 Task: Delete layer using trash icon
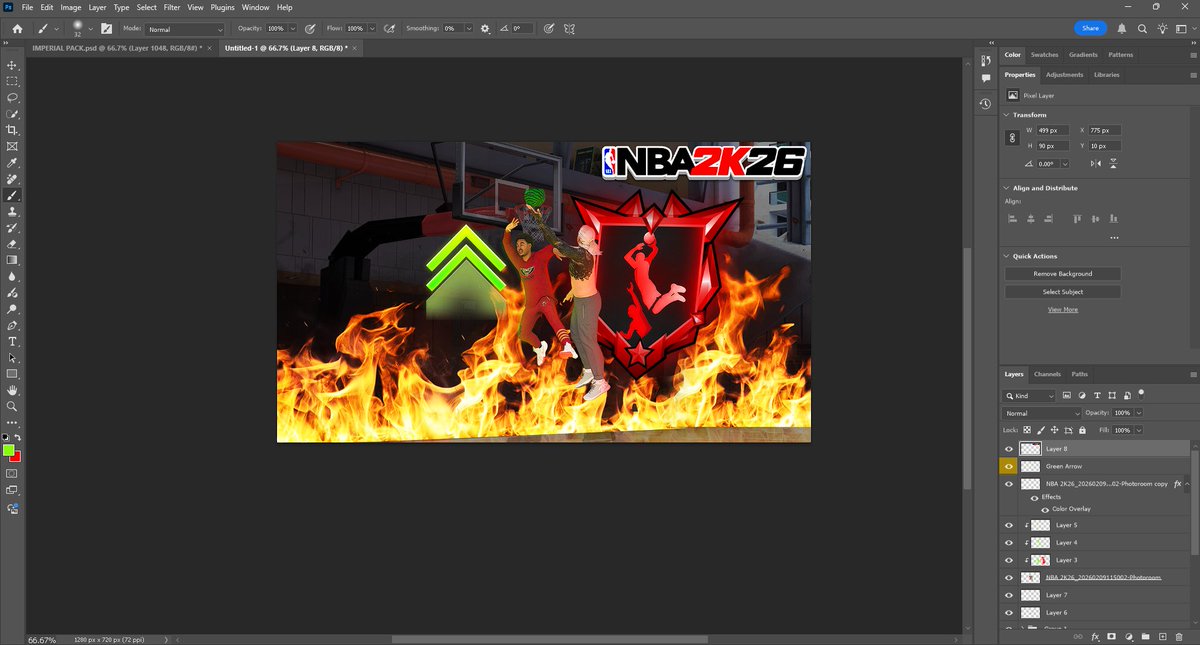click(x=1178, y=636)
